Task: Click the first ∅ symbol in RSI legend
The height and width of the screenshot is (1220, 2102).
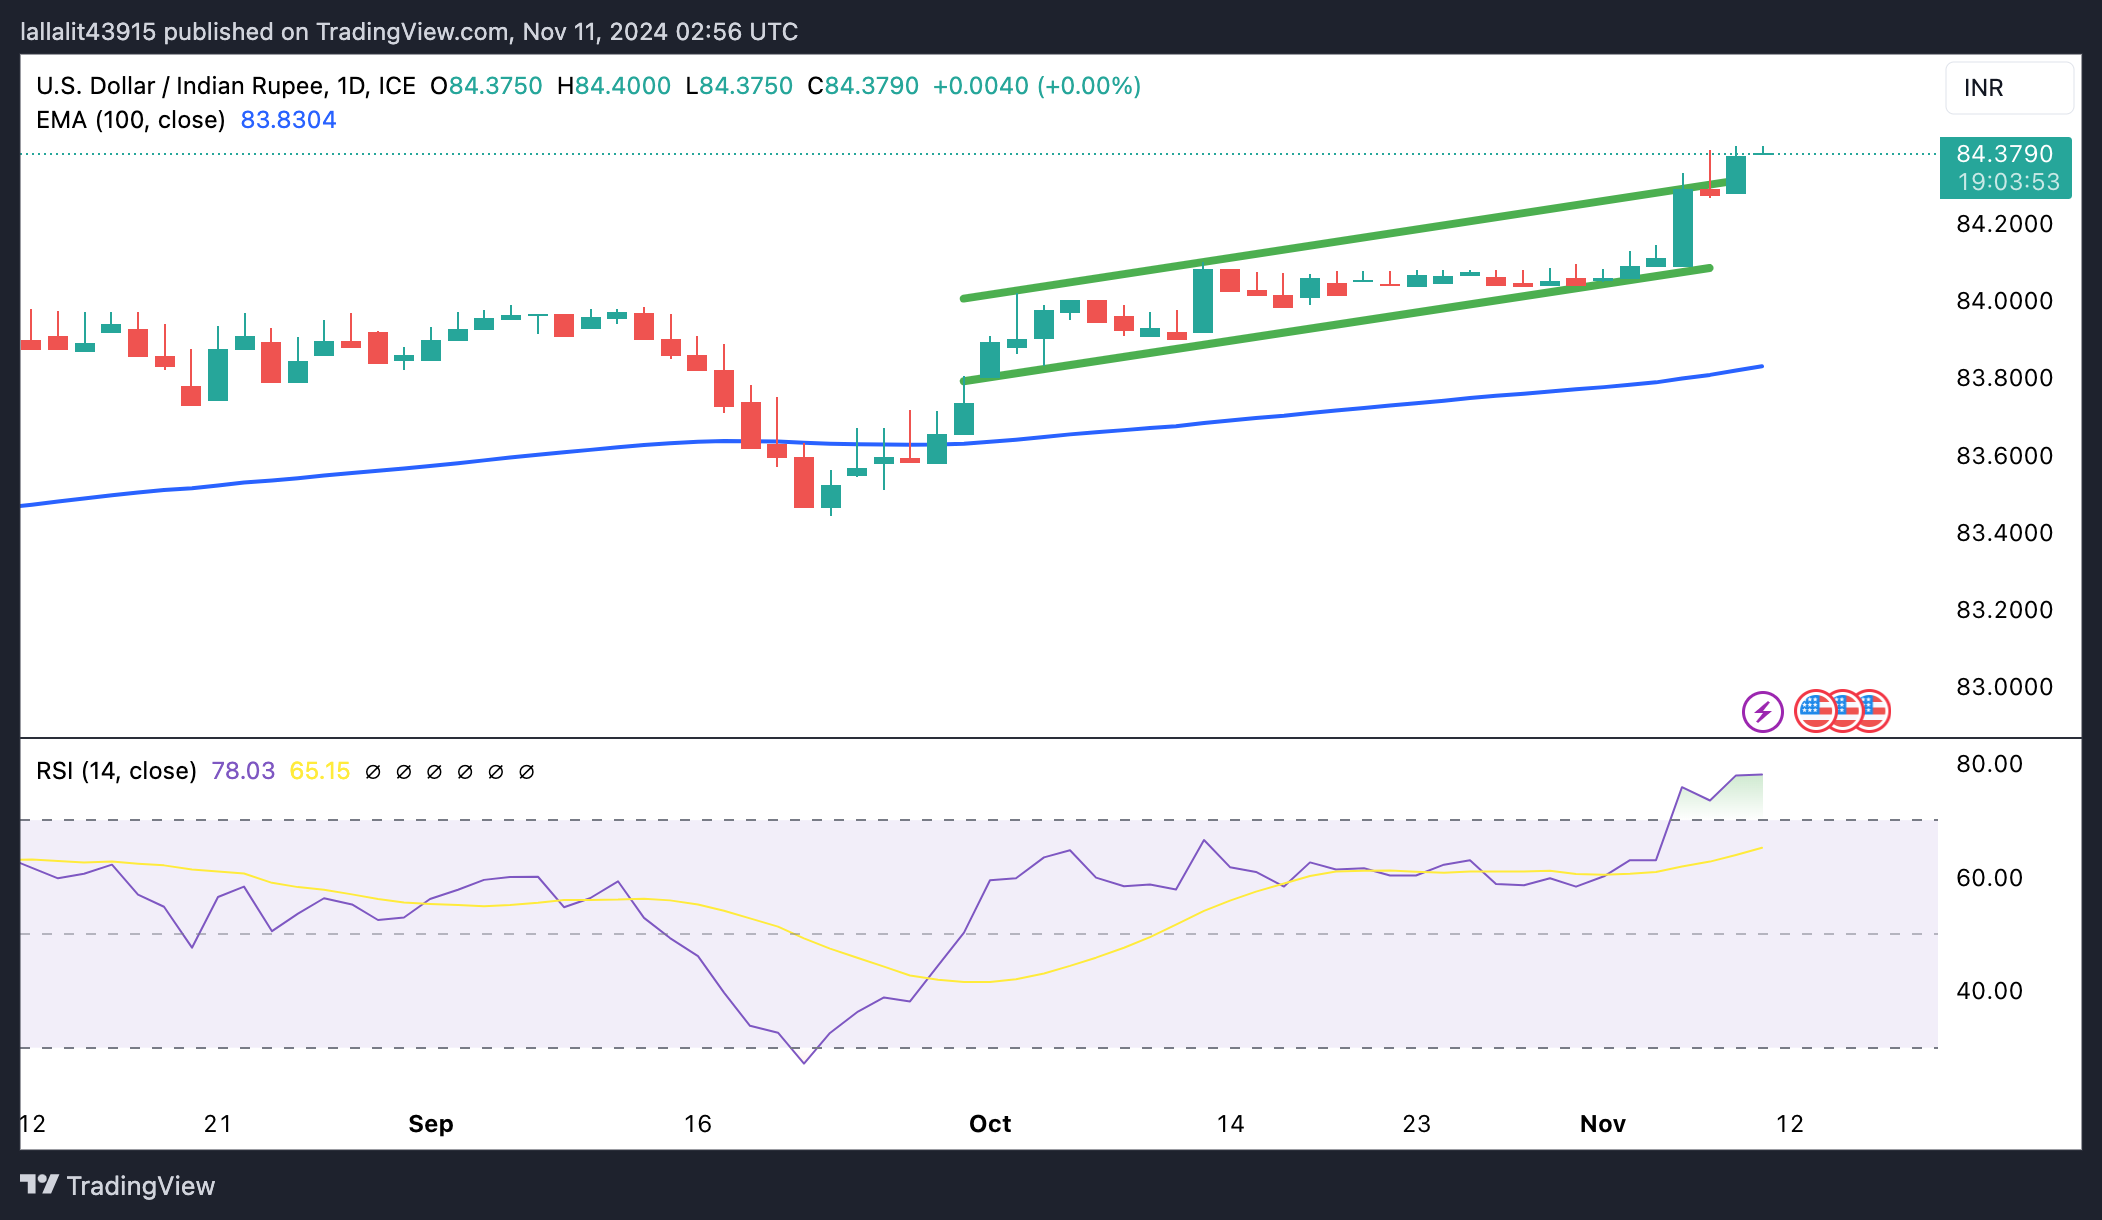Action: pos(373,772)
